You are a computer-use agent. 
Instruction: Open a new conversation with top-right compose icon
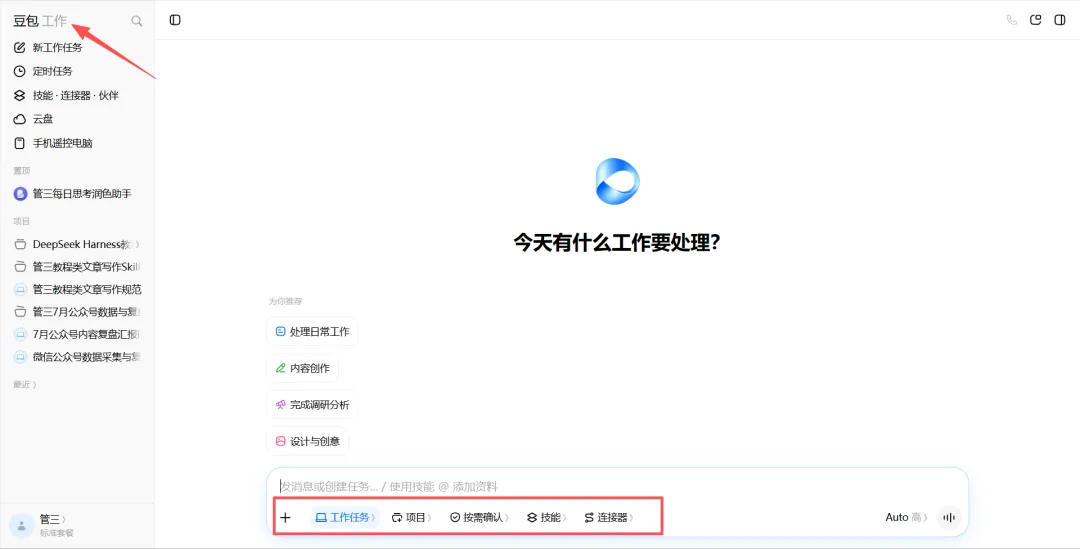[1035, 20]
